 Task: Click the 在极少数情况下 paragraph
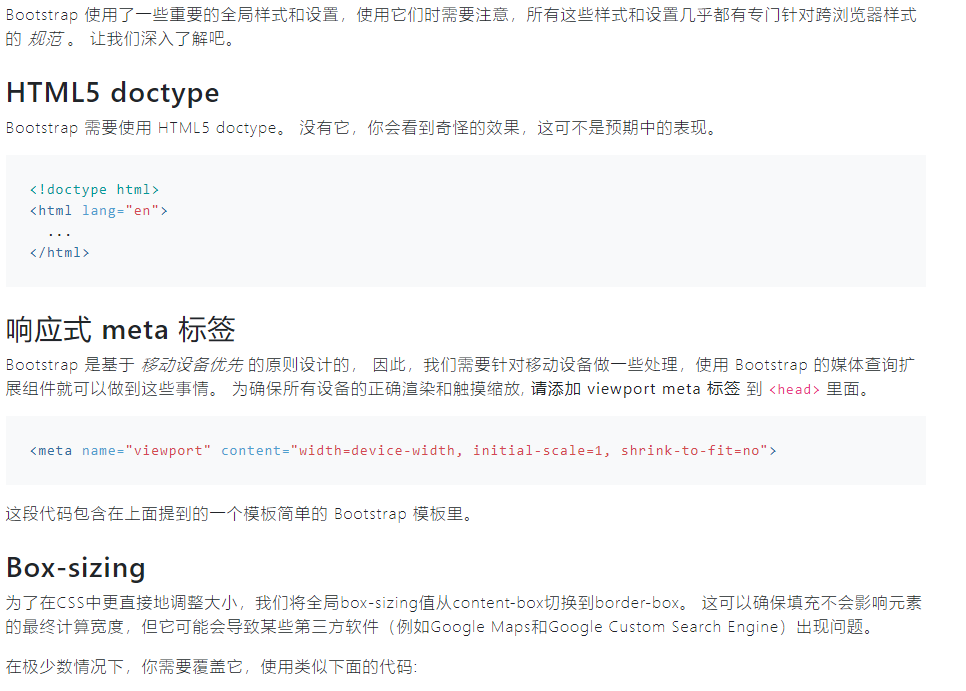tap(212, 666)
